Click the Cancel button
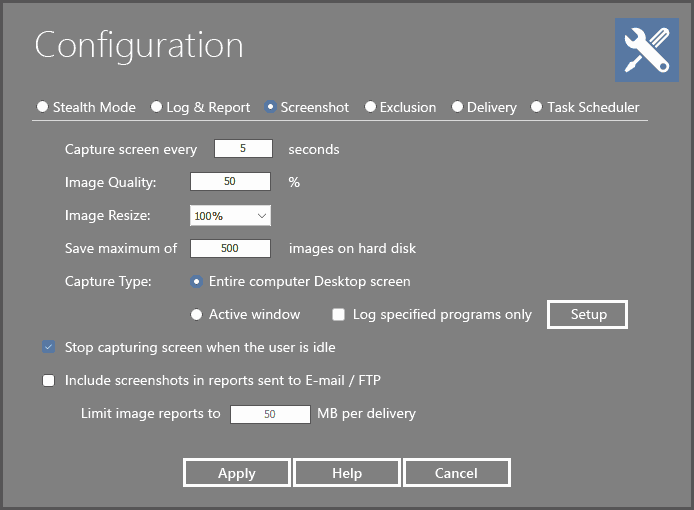 coord(456,473)
